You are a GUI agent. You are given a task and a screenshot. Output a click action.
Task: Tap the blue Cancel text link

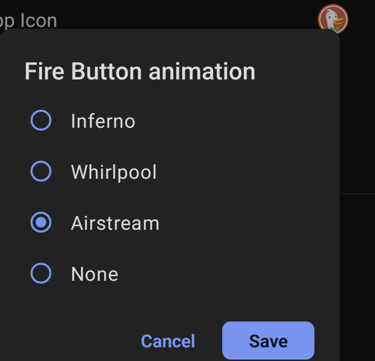[168, 341]
